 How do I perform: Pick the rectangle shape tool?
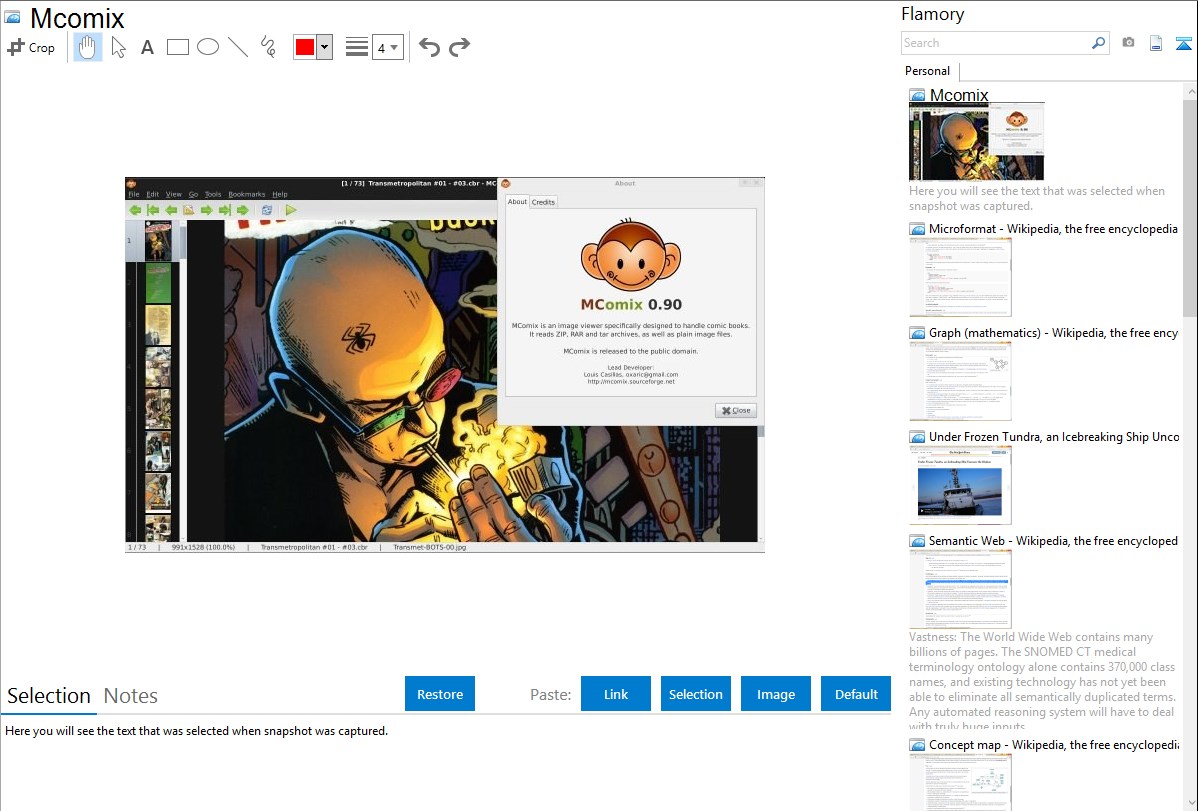(x=178, y=47)
